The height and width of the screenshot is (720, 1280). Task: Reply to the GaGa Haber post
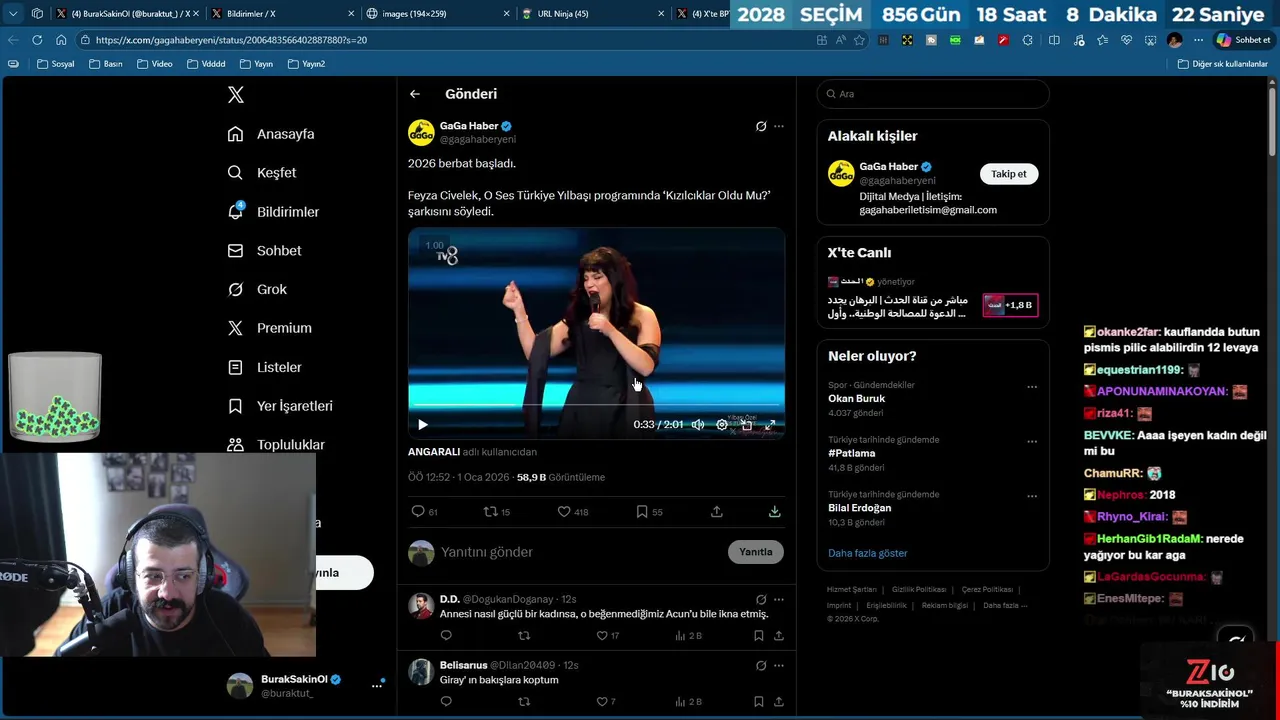coord(424,512)
